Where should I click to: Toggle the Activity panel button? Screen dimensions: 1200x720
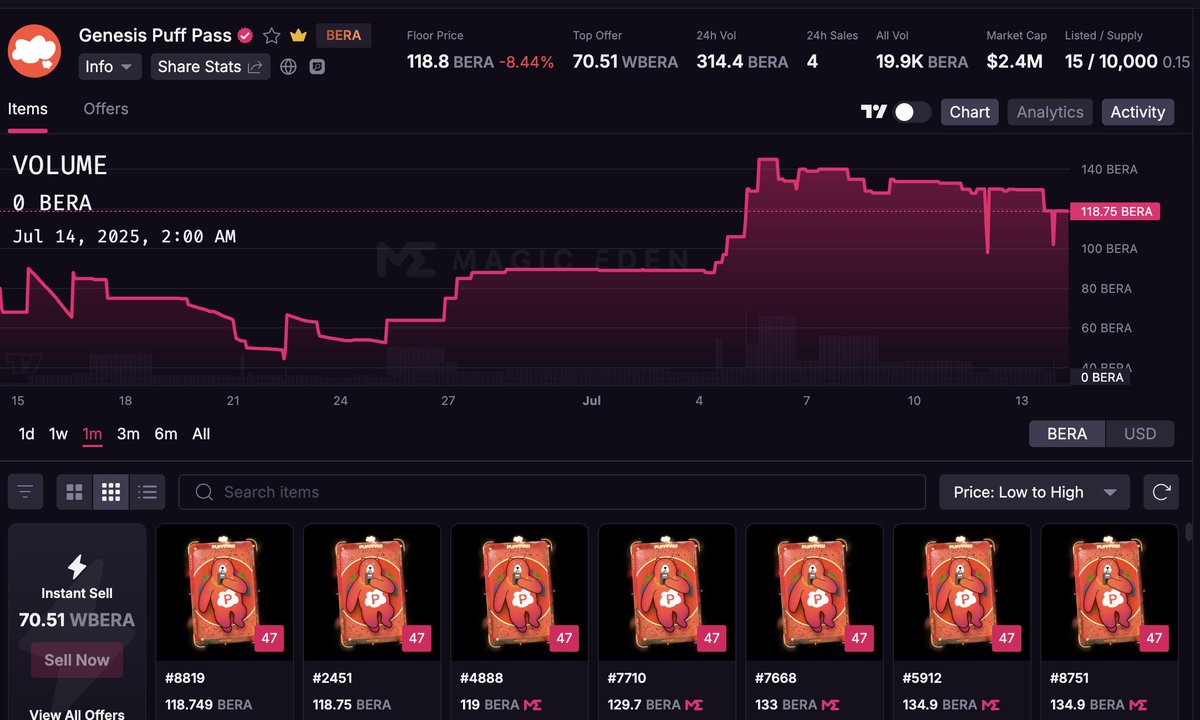1138,112
